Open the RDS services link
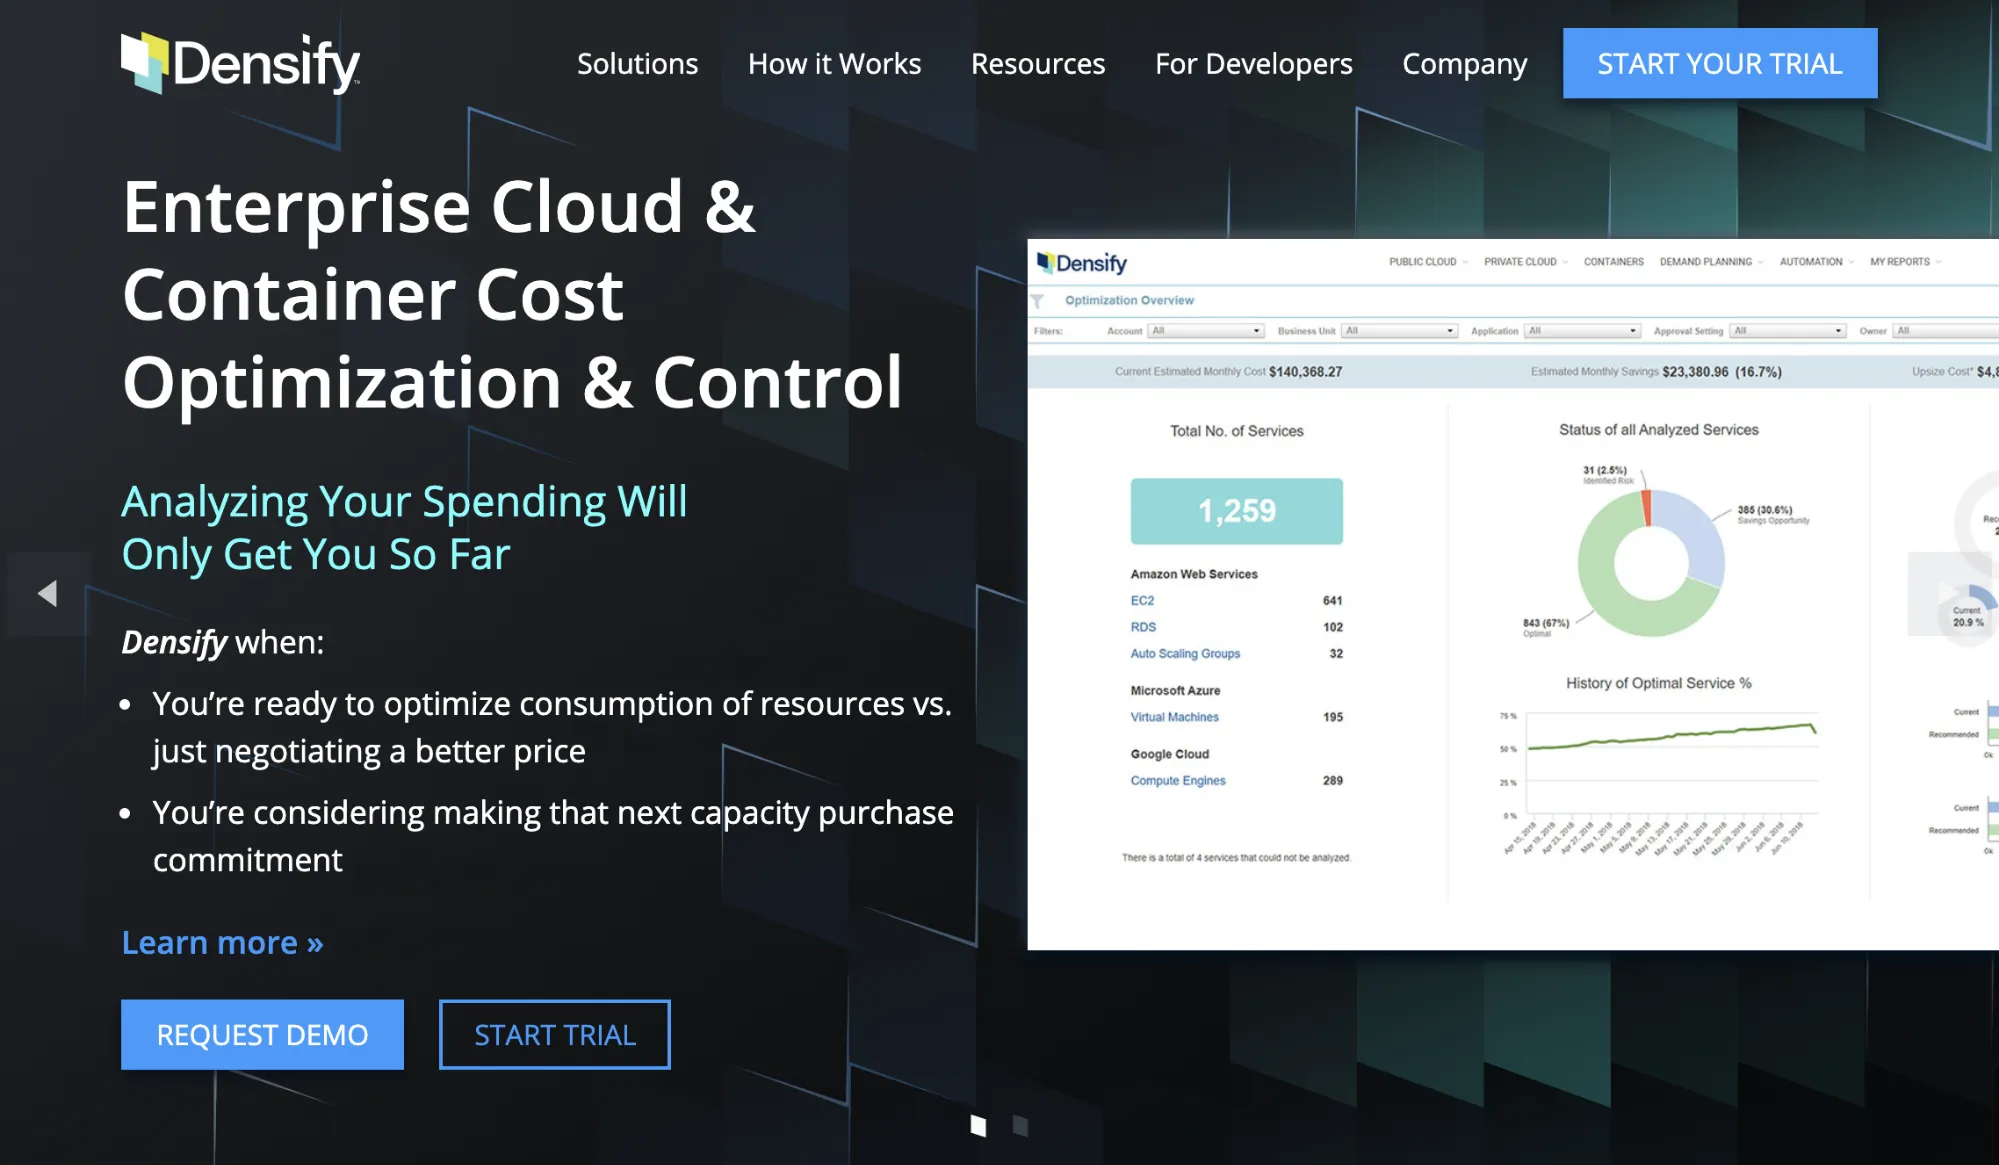1999x1165 pixels. [x=1143, y=627]
